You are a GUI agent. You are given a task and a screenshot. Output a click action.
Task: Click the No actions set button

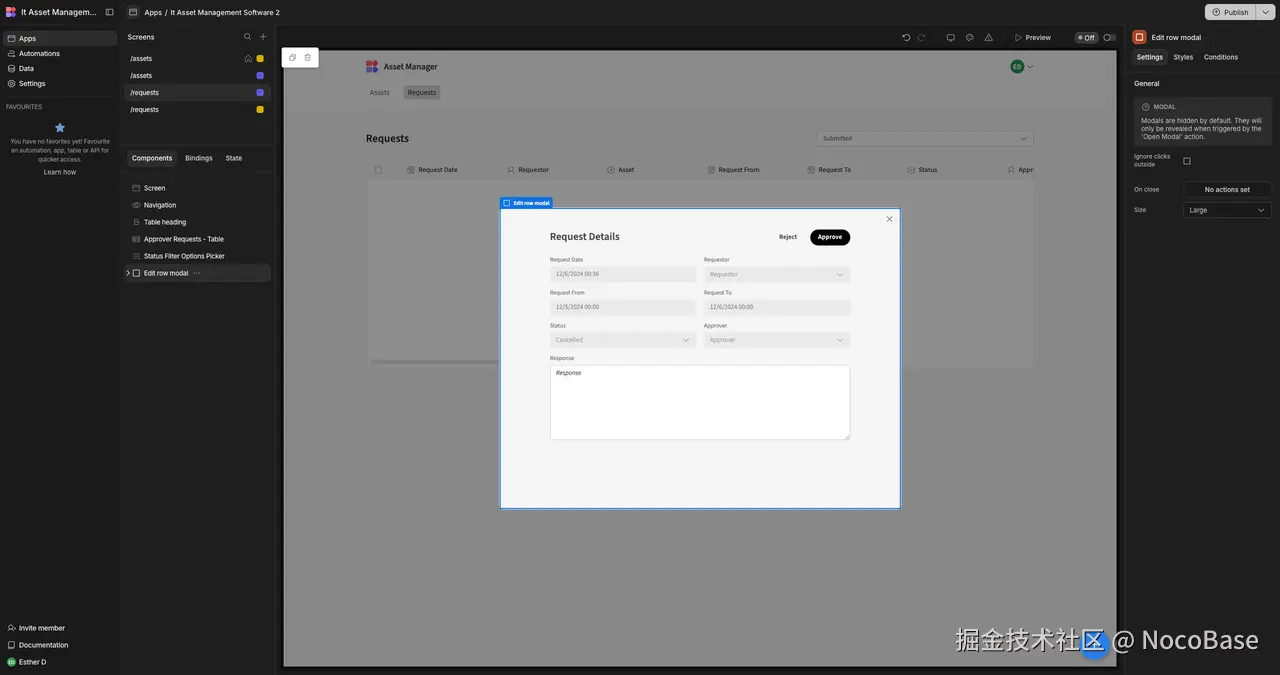1227,189
